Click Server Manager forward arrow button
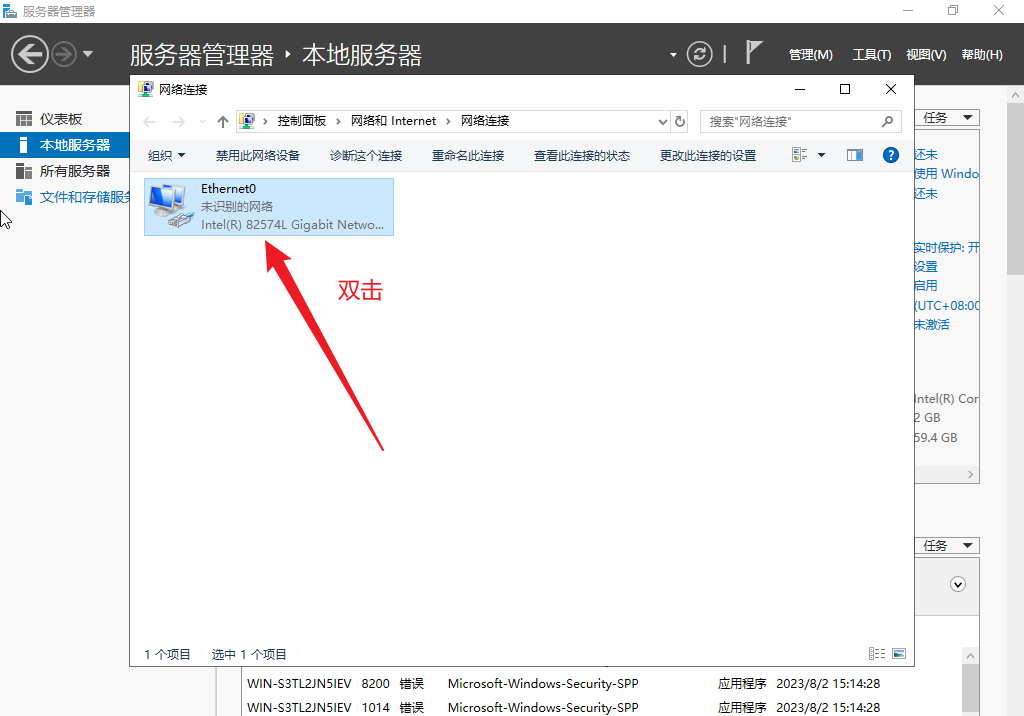Viewport: 1024px width, 716px height. [x=64, y=54]
